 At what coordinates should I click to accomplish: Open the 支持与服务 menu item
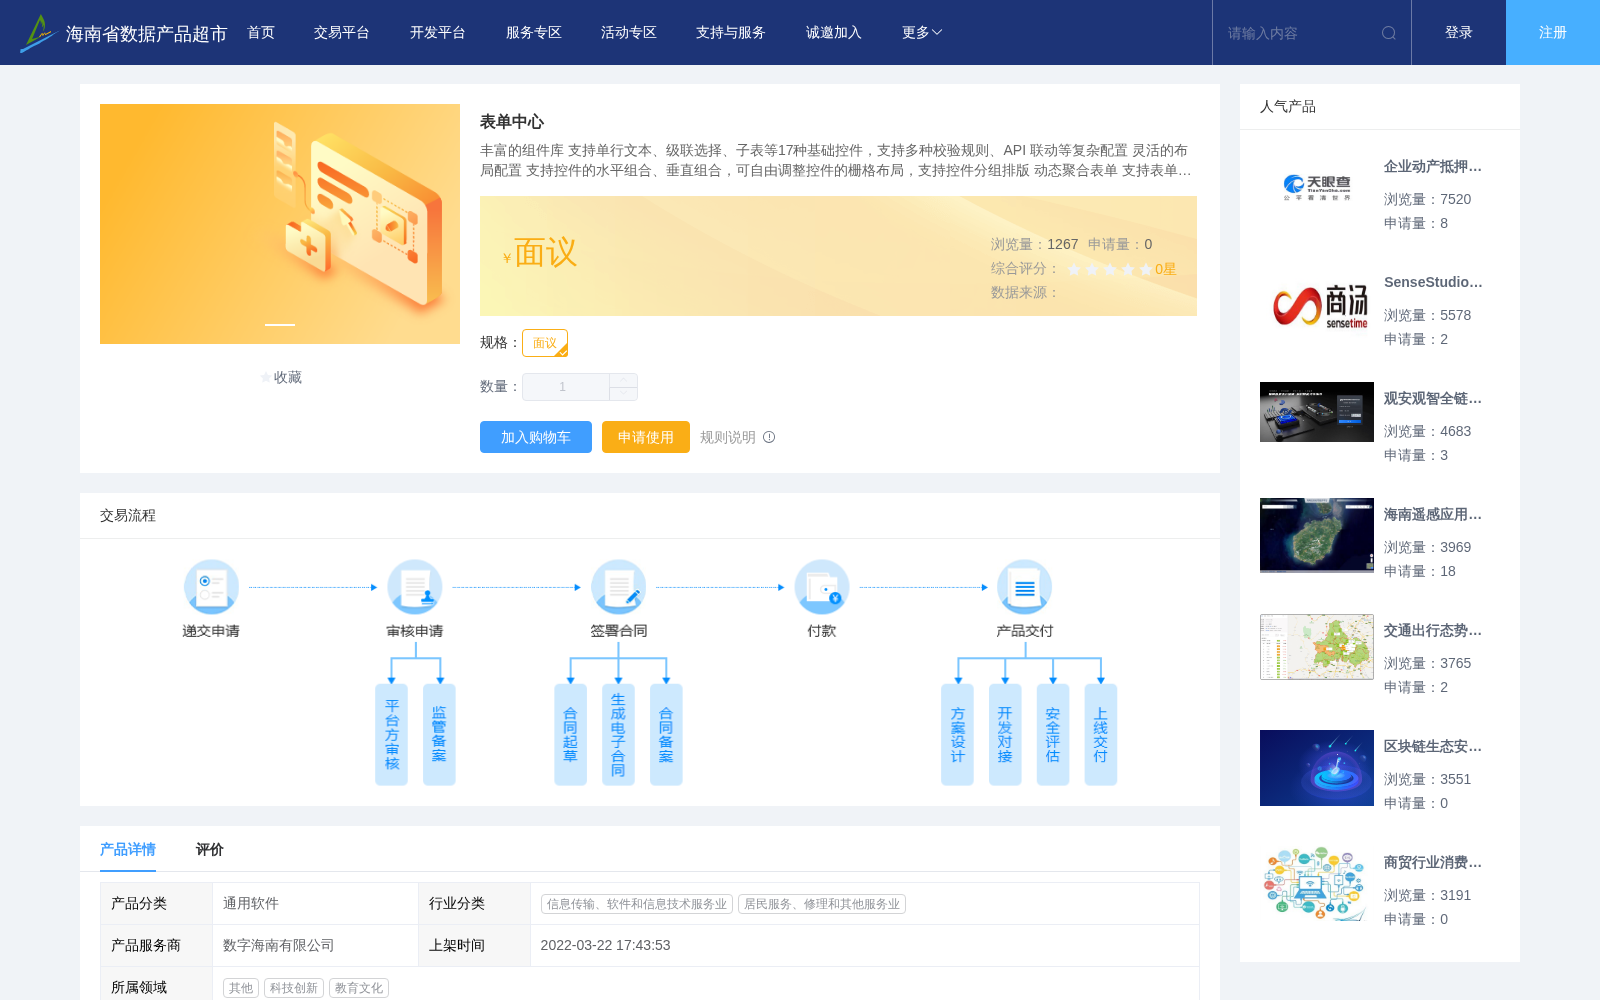point(731,33)
